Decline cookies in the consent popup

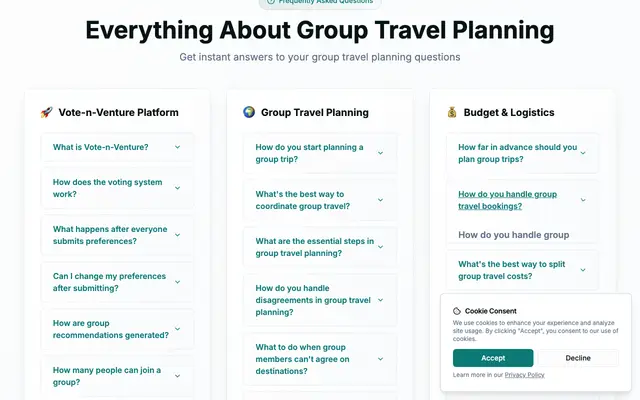[x=578, y=358]
